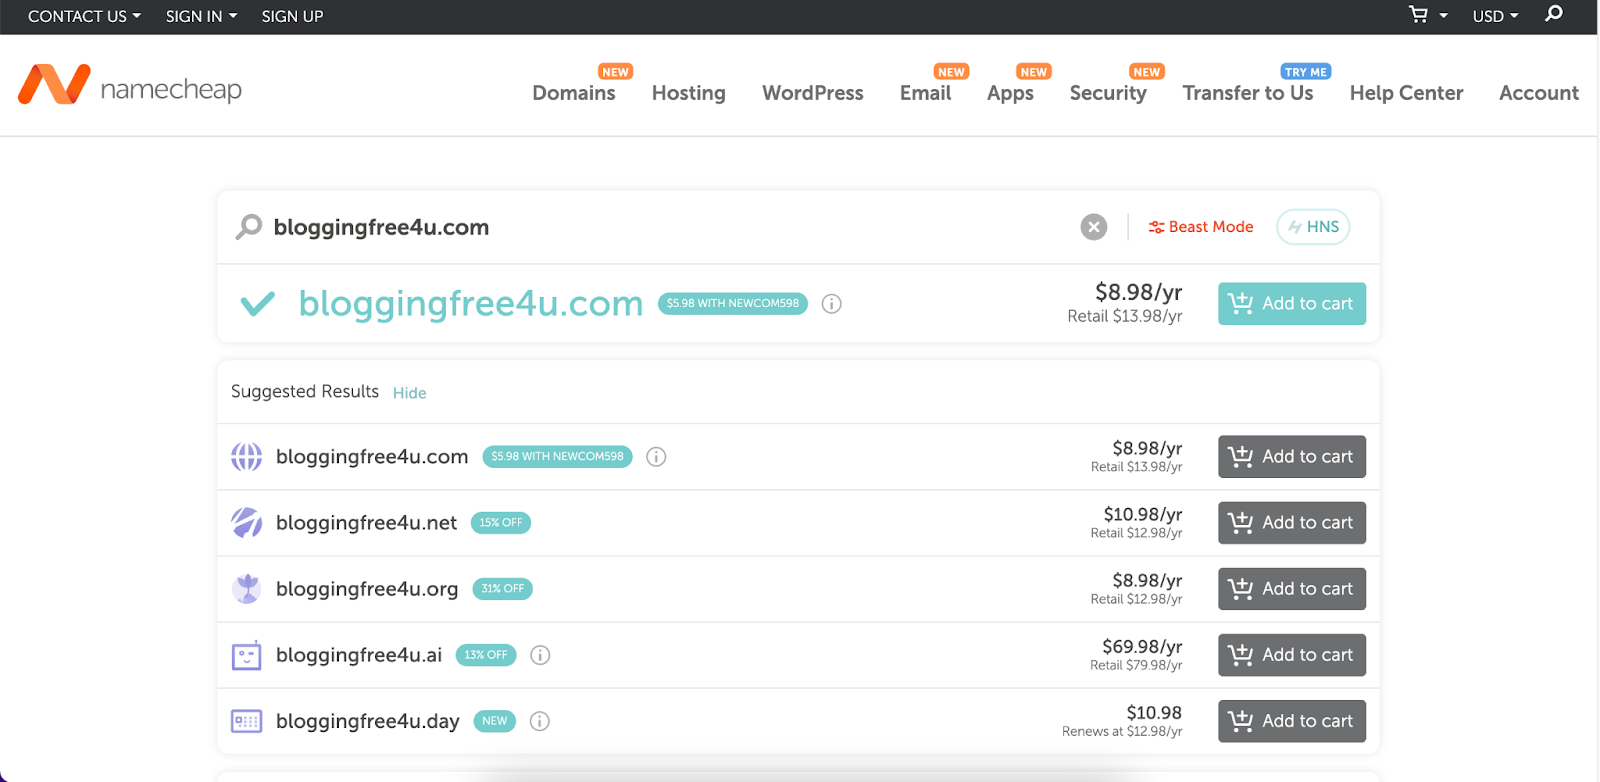Click the $69.98/yr price
This screenshot has height=782, width=1600.
pos(1142,646)
